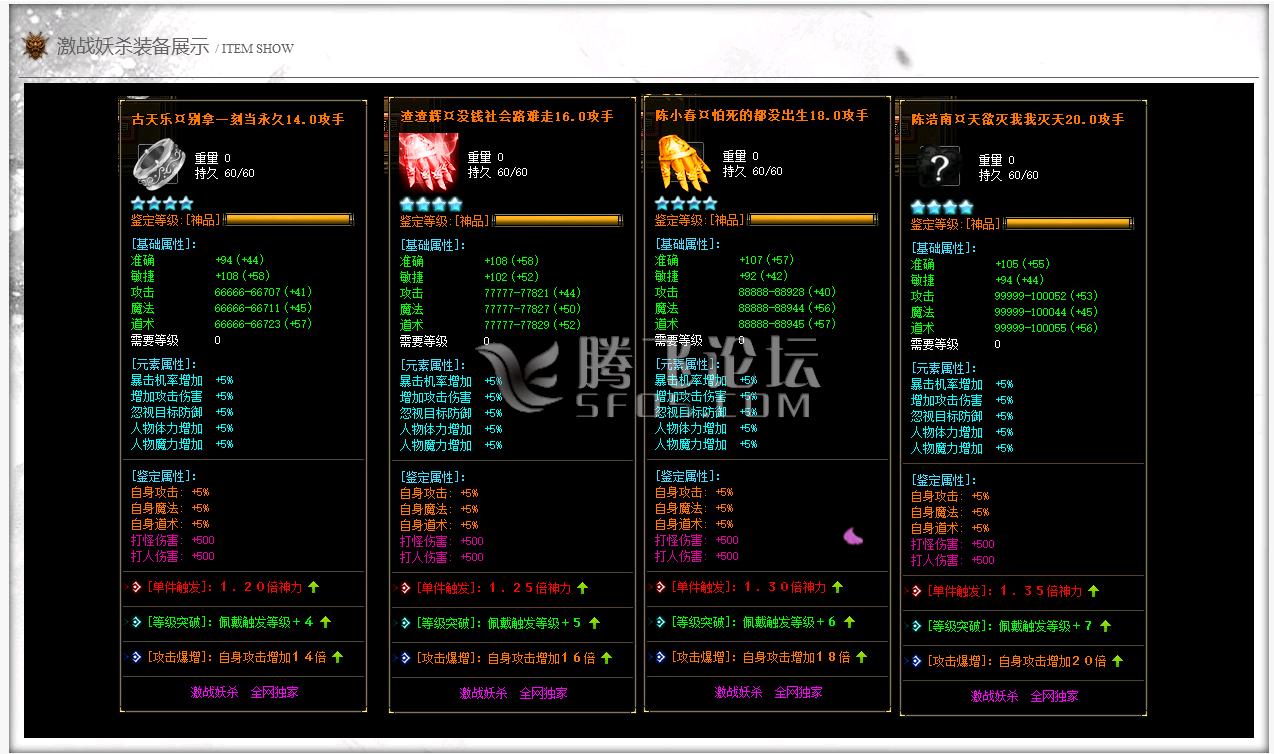Screen dimensions: 1274x754
Task: Click the question mark item icon
Action: [939, 167]
